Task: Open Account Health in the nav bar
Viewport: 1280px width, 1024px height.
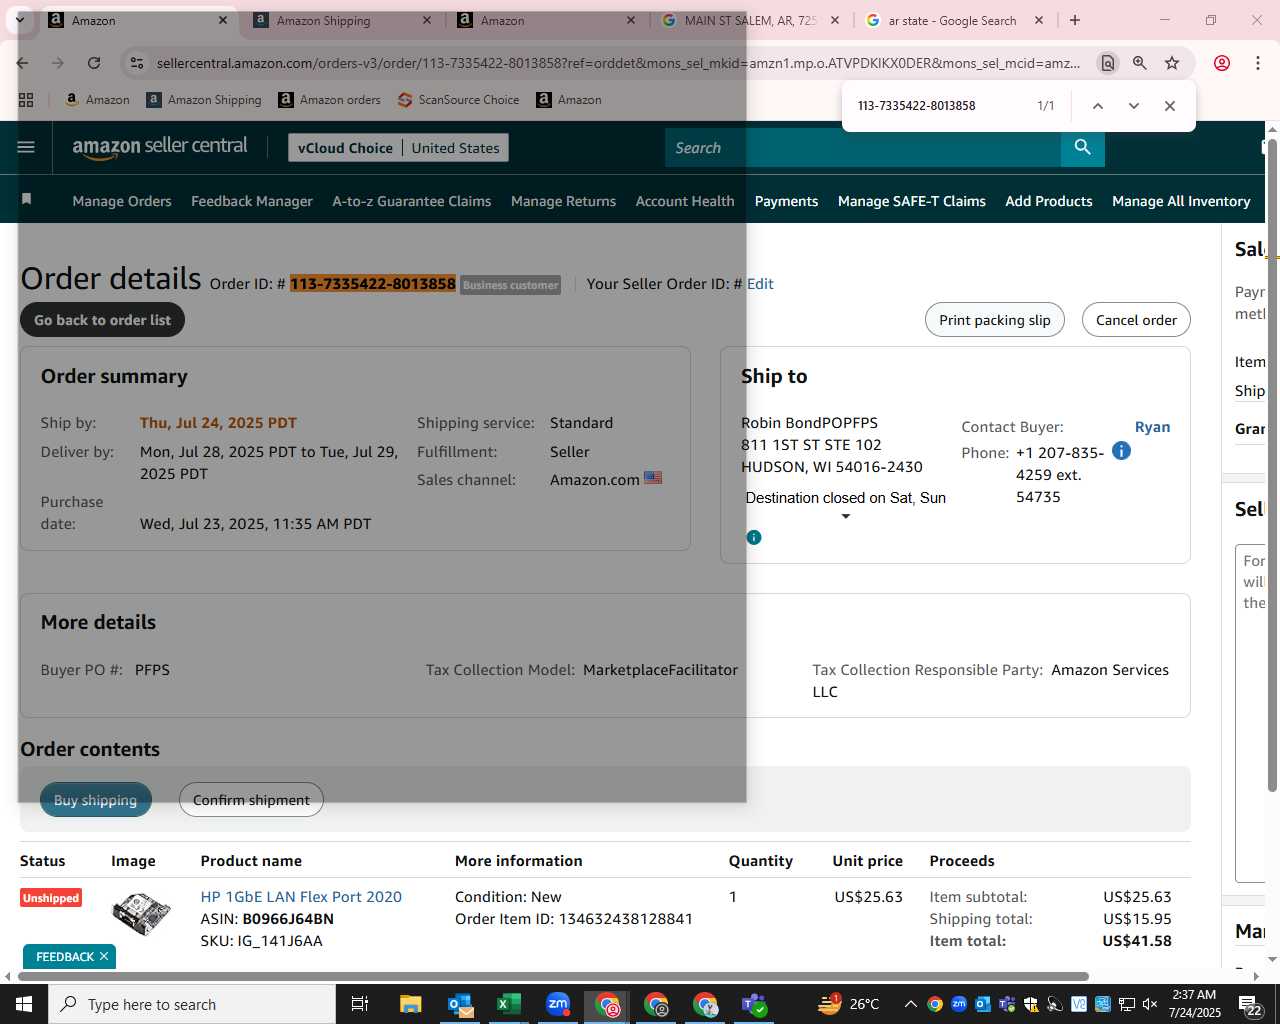Action: tap(685, 201)
